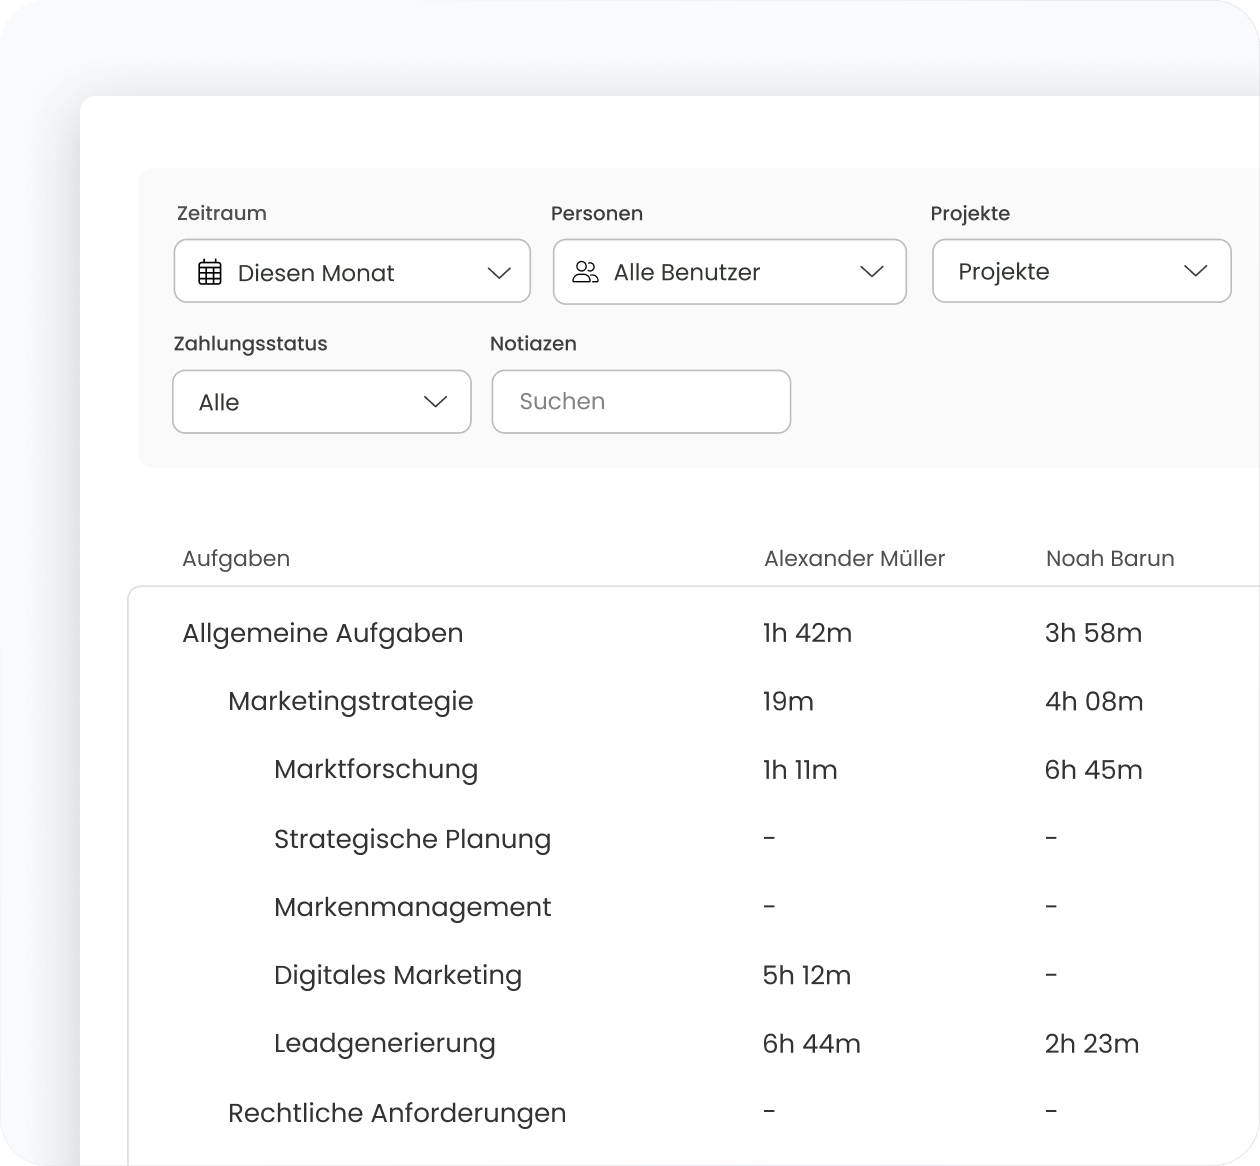Select the Allgemeine Aufgaben row

(x=322, y=633)
